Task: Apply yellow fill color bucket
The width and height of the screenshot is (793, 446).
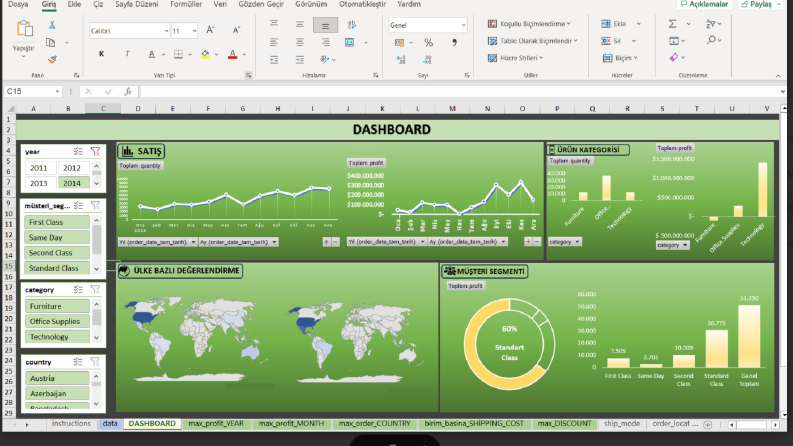Action: [x=205, y=54]
